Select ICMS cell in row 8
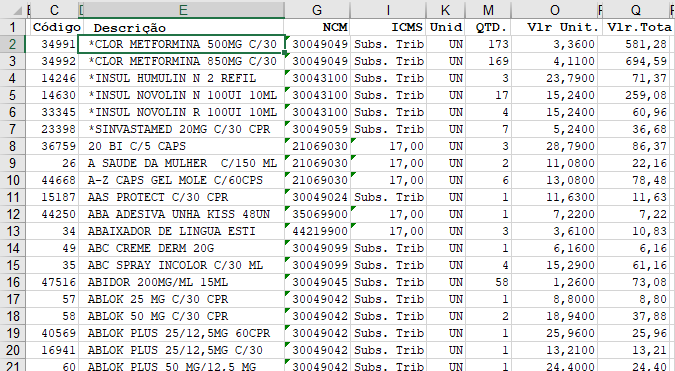 [x=388, y=146]
